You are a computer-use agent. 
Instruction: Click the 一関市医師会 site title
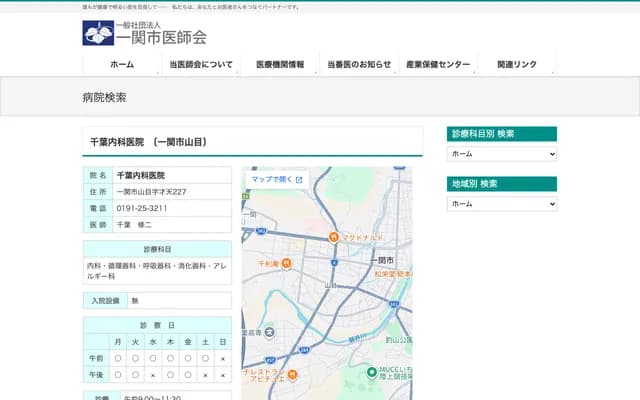(x=161, y=38)
